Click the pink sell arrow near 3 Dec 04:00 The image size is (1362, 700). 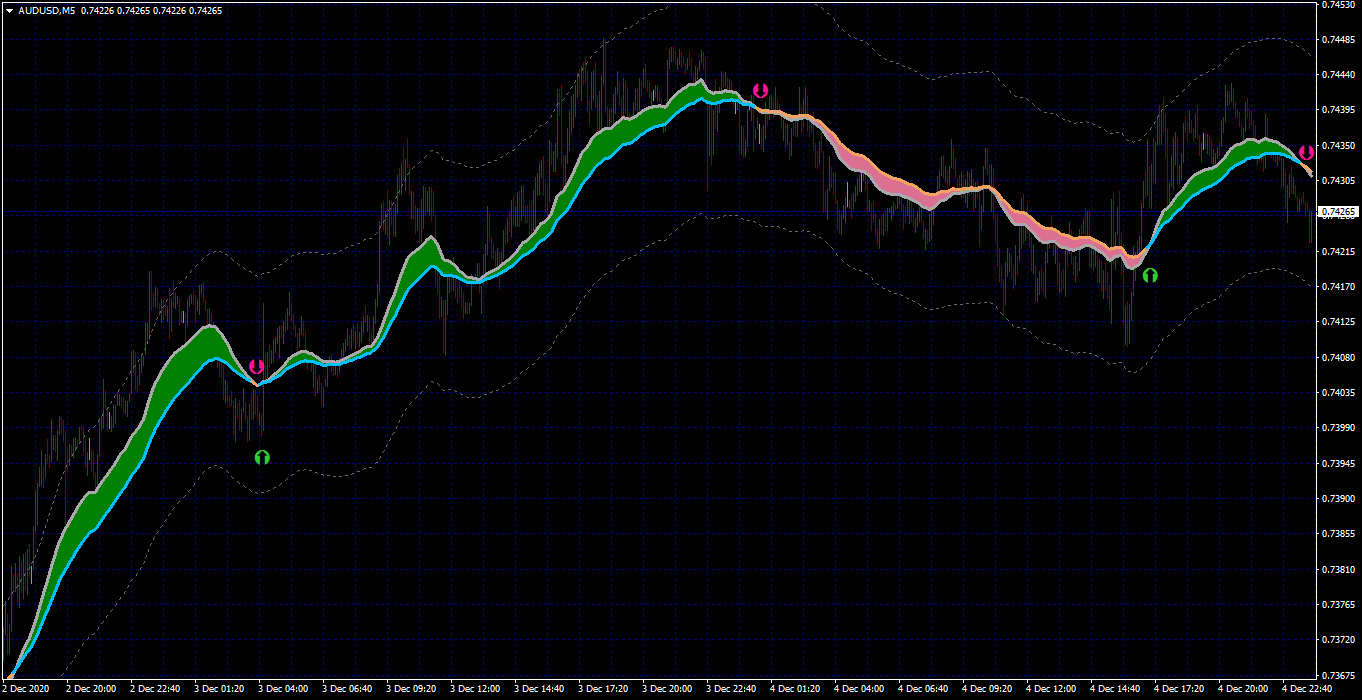click(256, 367)
